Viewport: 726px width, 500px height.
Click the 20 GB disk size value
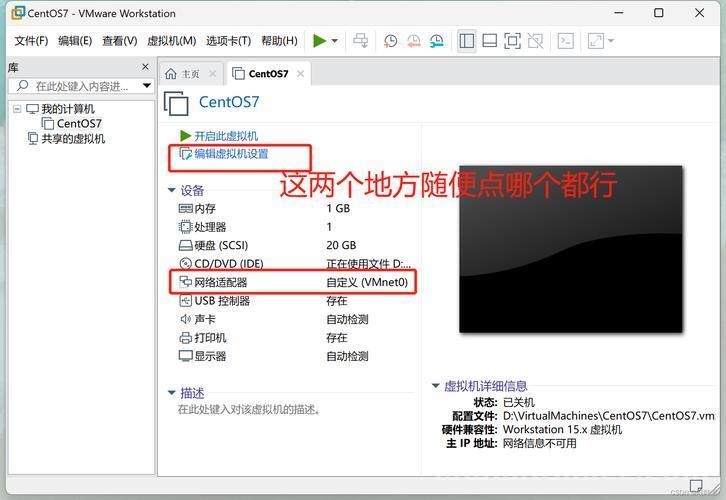pyautogui.click(x=341, y=245)
